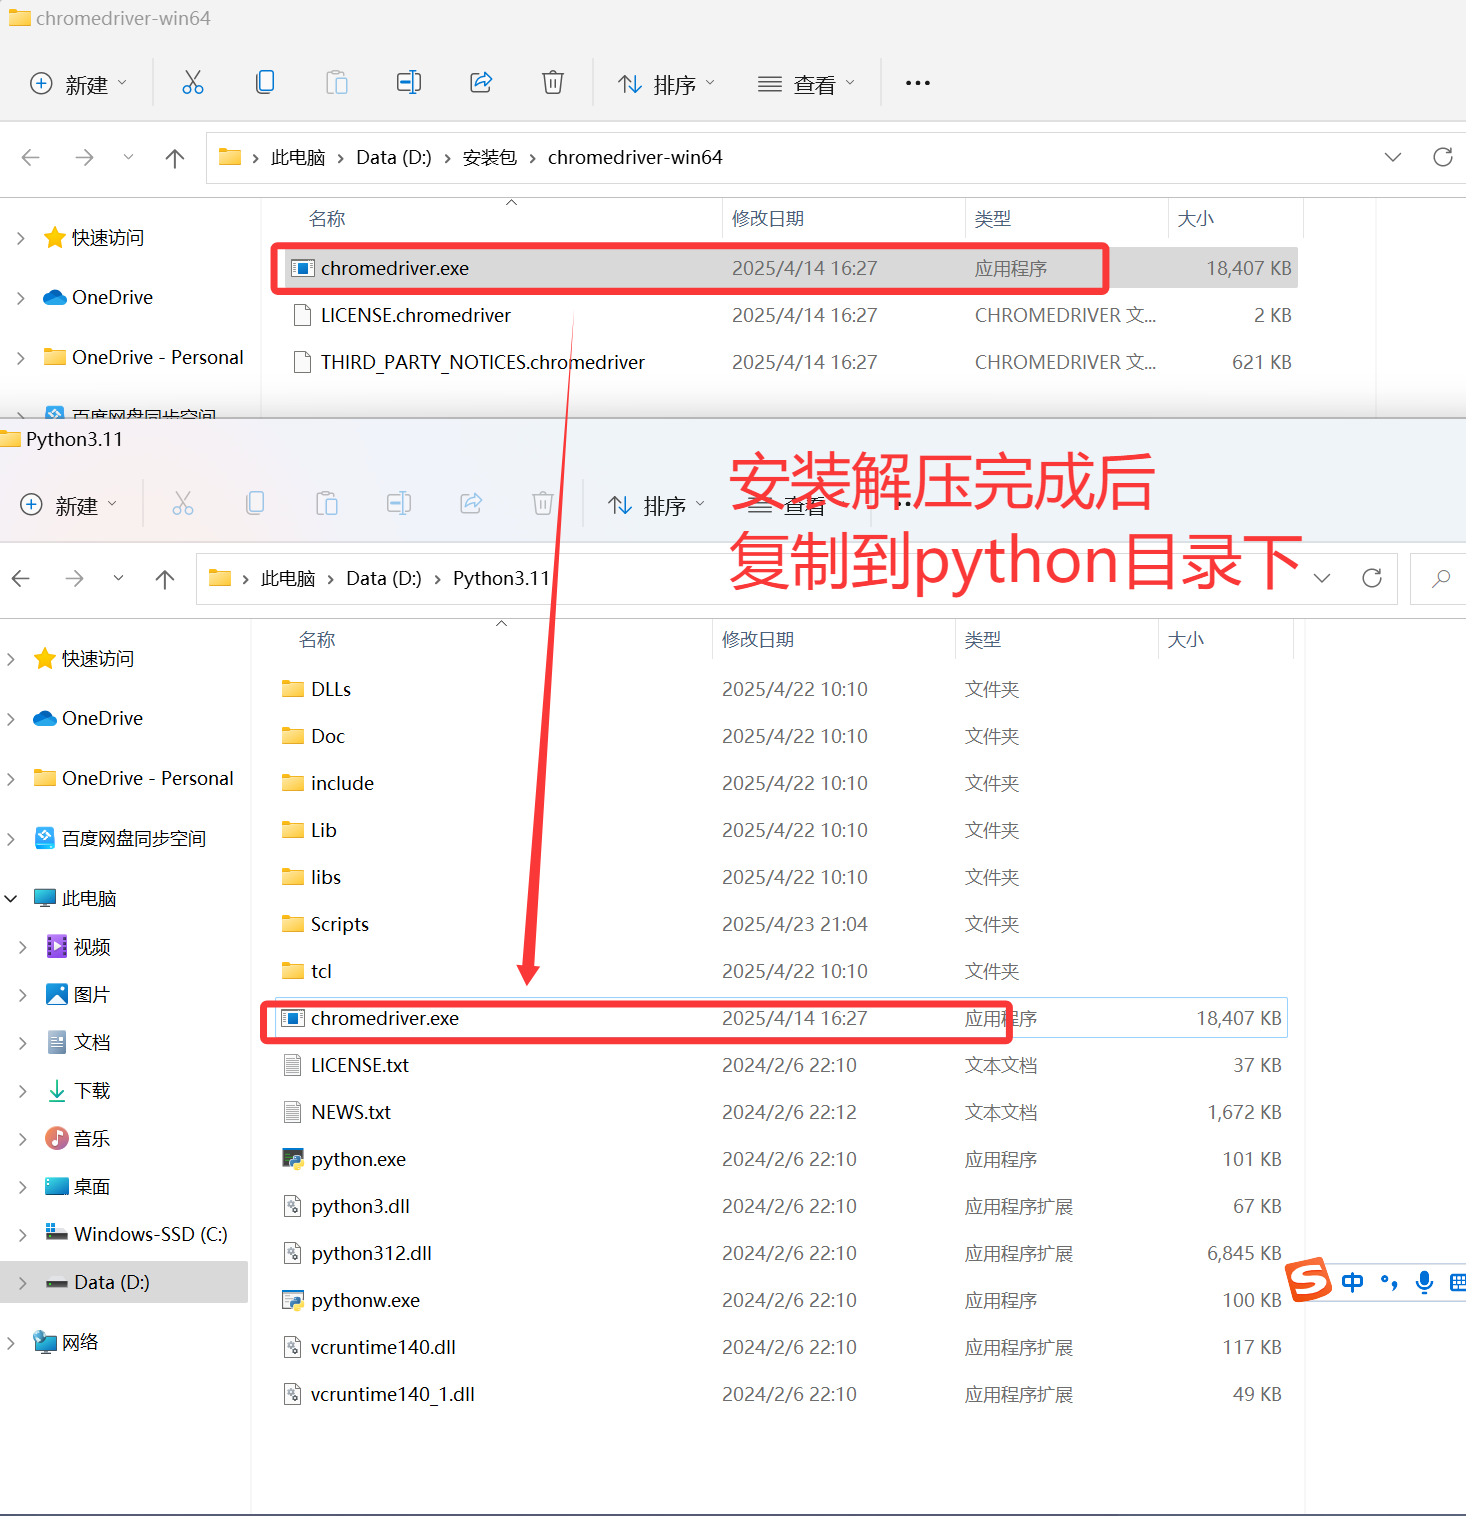Refresh the chromedriver-win64 folder
The height and width of the screenshot is (1516, 1466).
1443,157
